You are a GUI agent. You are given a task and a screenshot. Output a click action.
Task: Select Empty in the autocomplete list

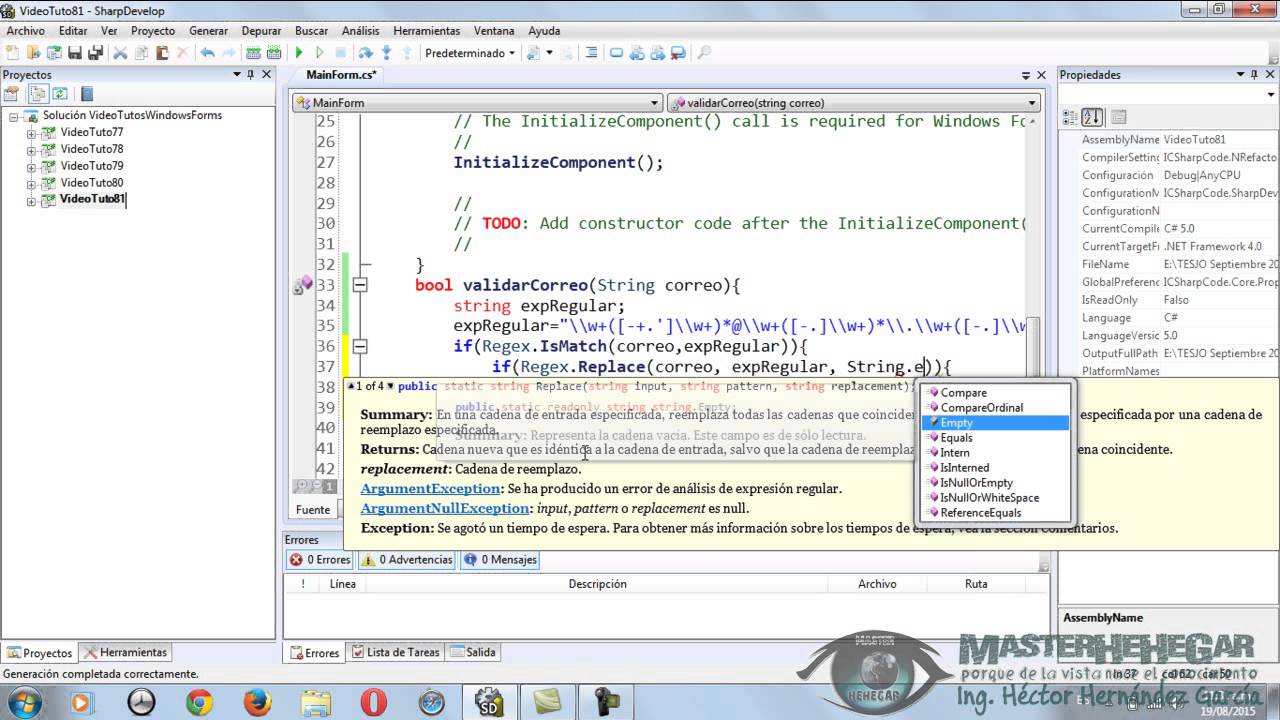click(995, 423)
